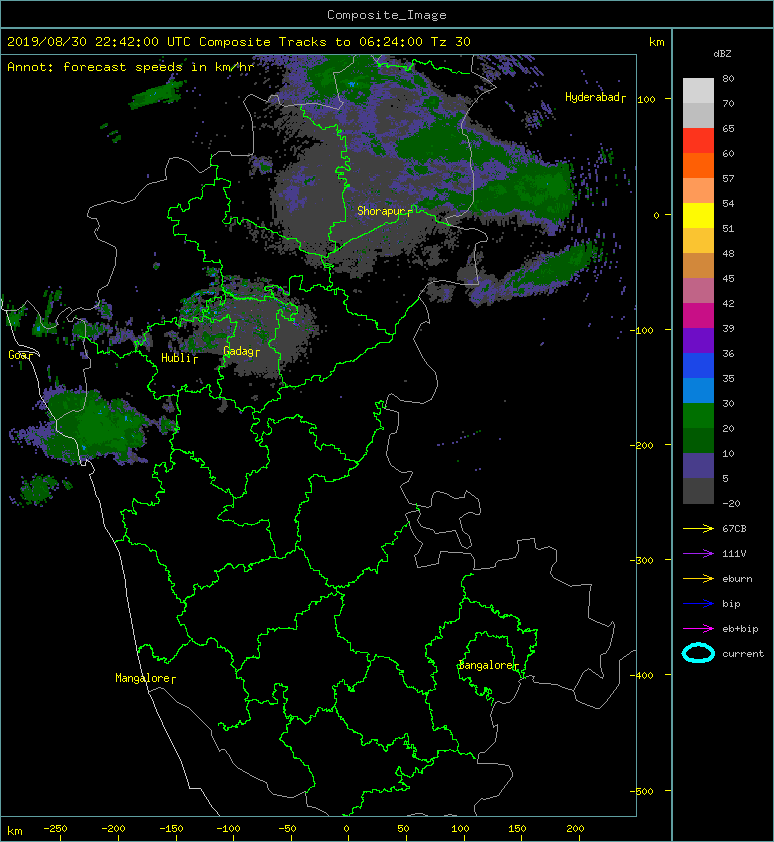This screenshot has width=774, height=842.
Task: Click the Mangalore city label
Action: tap(146, 678)
